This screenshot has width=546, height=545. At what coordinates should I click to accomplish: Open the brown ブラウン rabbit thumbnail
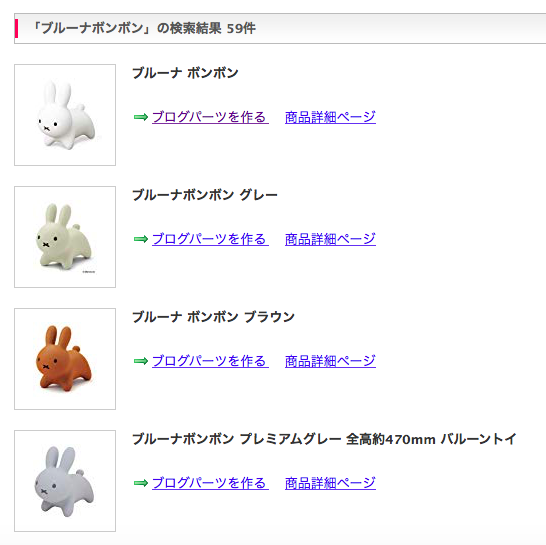65,359
